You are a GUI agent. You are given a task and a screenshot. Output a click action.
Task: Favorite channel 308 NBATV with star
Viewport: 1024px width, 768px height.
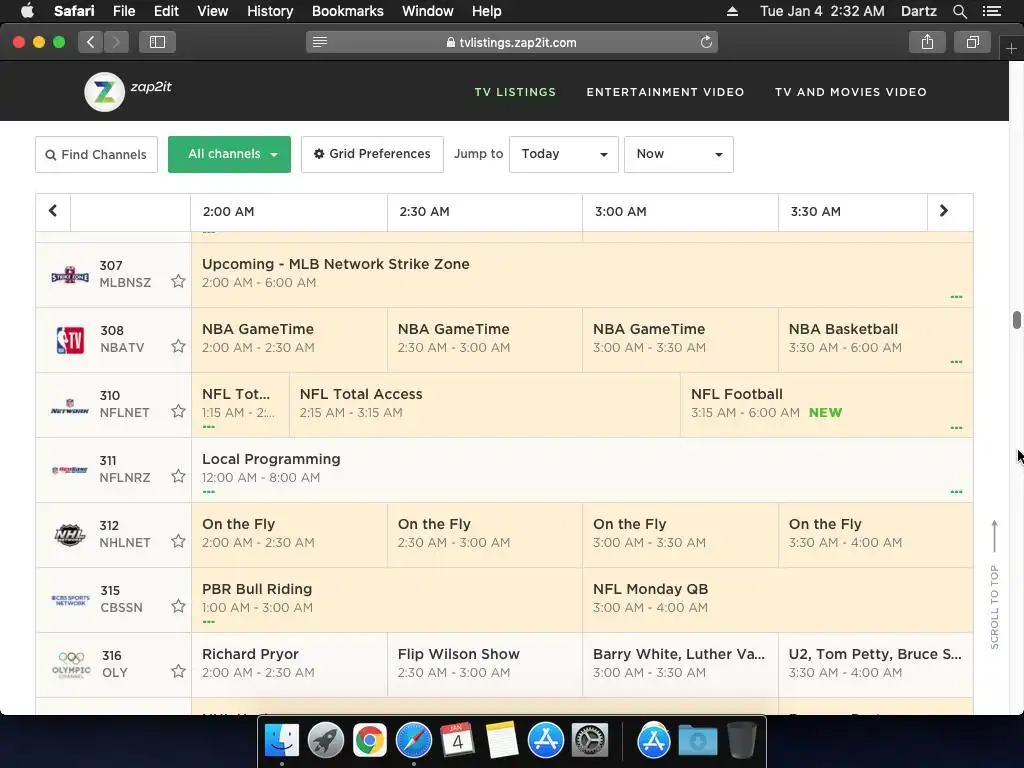tap(178, 346)
